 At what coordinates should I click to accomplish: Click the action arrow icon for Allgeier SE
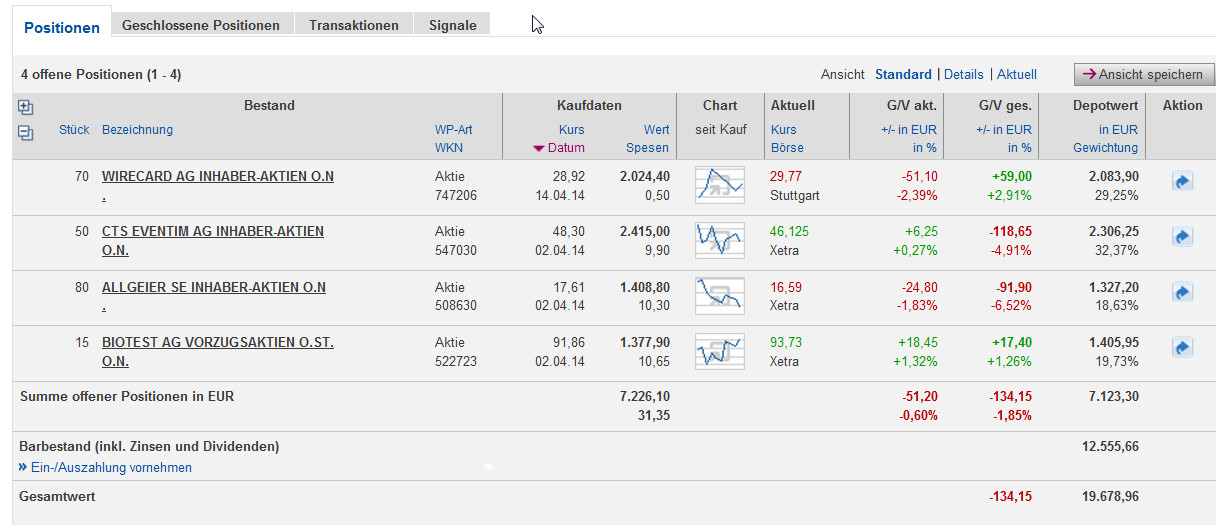[1182, 293]
